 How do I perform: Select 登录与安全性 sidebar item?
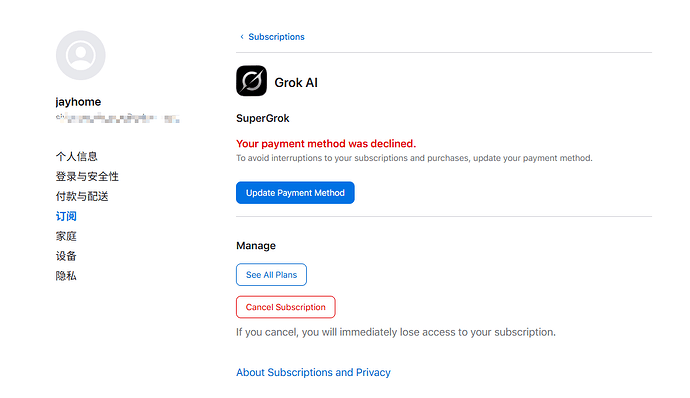pyautogui.click(x=87, y=176)
